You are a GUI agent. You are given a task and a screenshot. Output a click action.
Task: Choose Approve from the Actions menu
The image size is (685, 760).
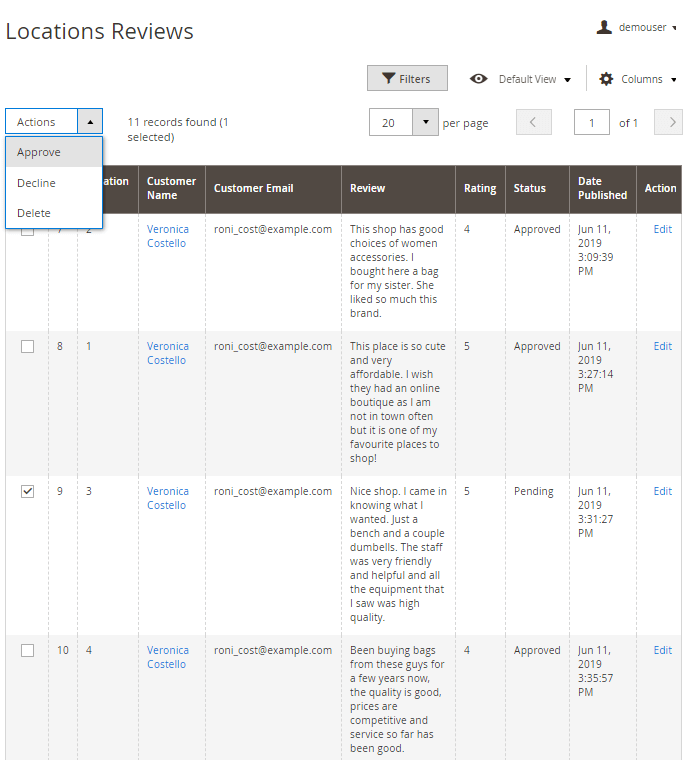[x=39, y=152]
